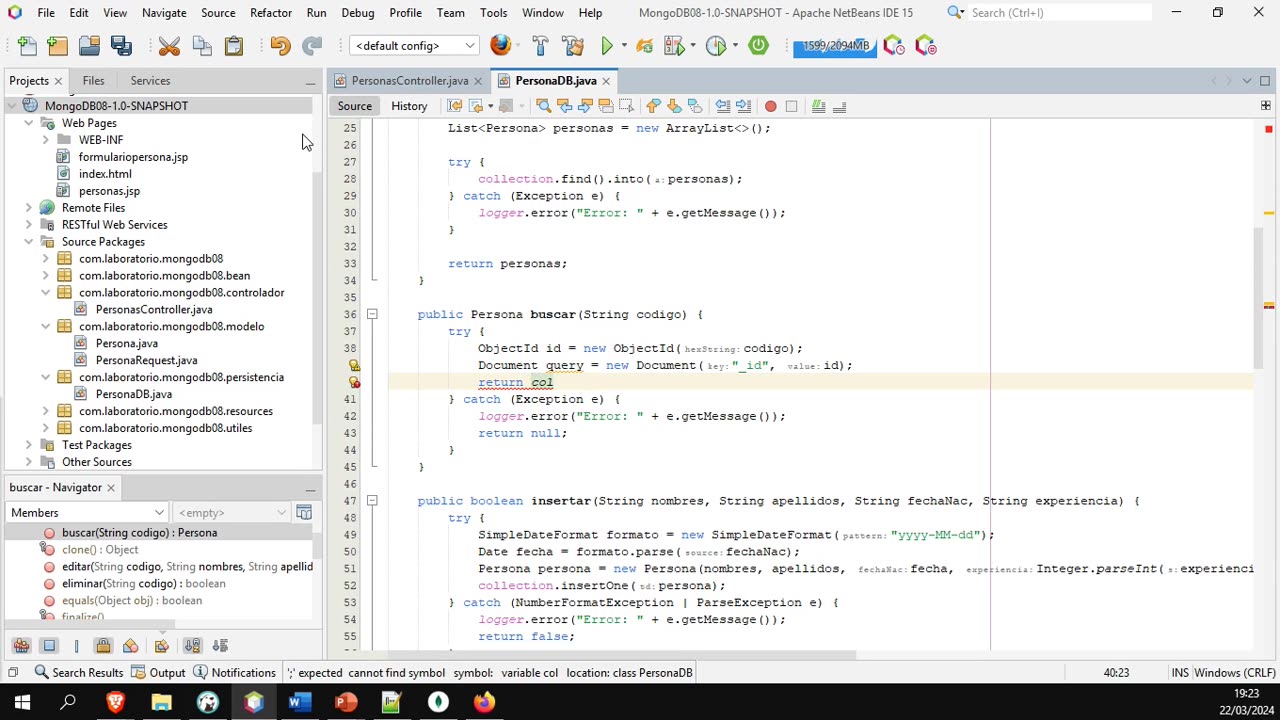Open the Refactor menu
The image size is (1280, 720).
271,13
